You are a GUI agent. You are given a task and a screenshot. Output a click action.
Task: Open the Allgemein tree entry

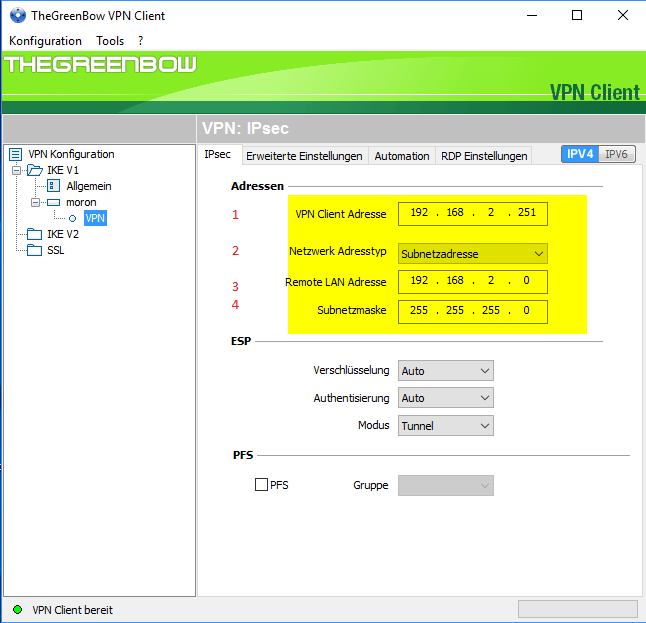[x=89, y=186]
